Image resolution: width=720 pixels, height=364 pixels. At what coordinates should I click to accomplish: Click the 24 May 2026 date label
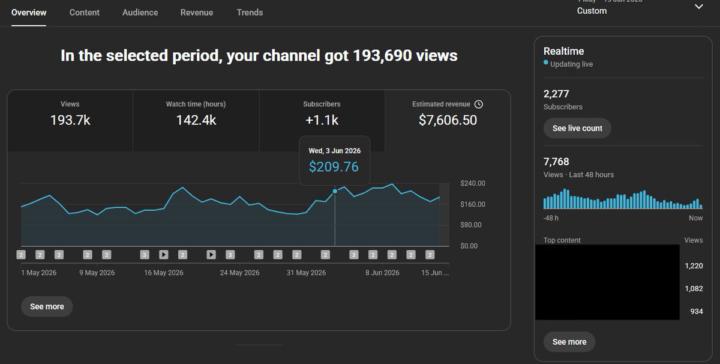pyautogui.click(x=239, y=273)
